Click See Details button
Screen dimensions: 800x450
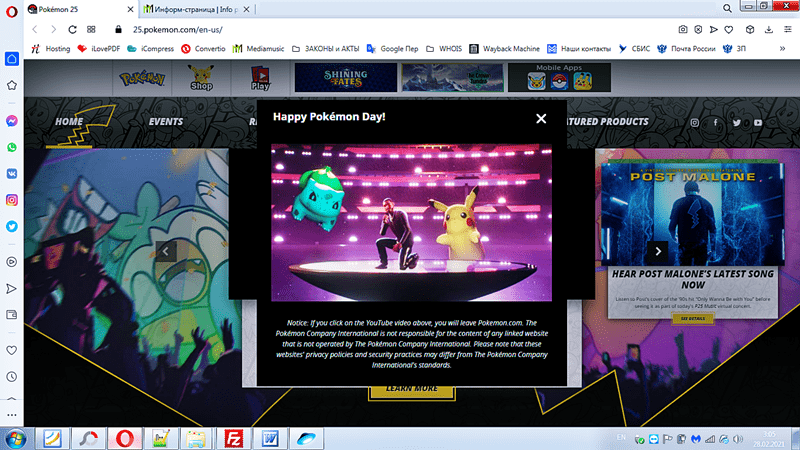[692, 318]
